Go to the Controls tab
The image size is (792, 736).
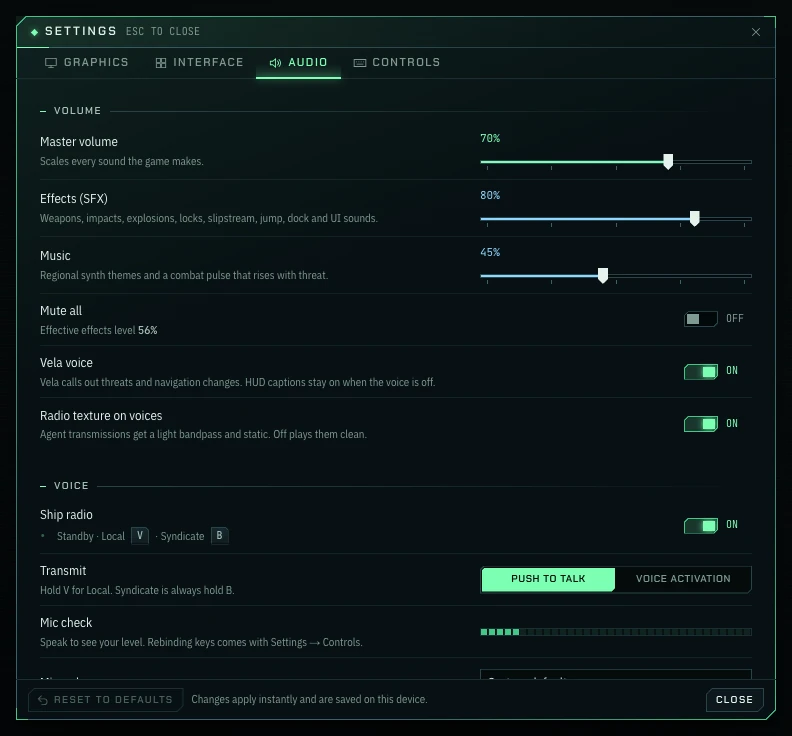coord(397,63)
